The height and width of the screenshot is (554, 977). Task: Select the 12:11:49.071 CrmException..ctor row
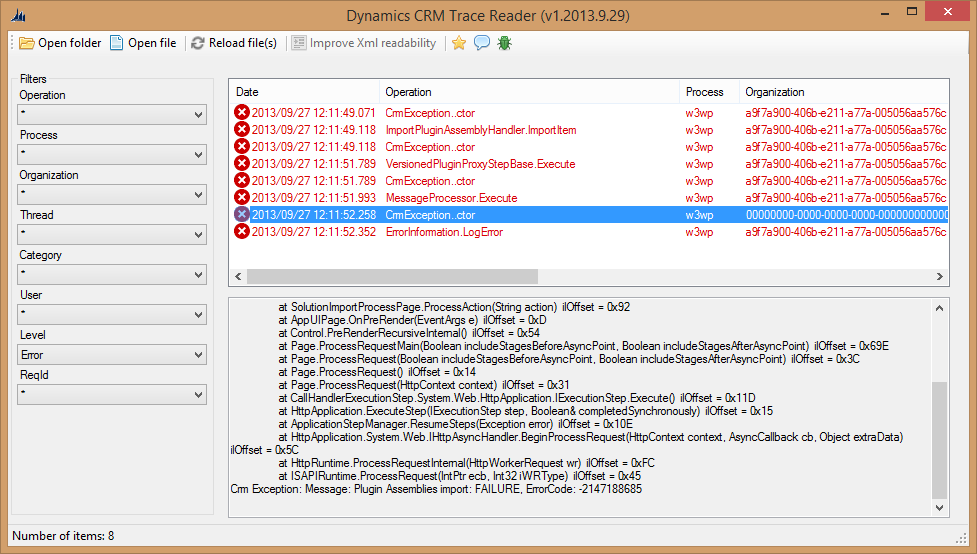(589, 113)
